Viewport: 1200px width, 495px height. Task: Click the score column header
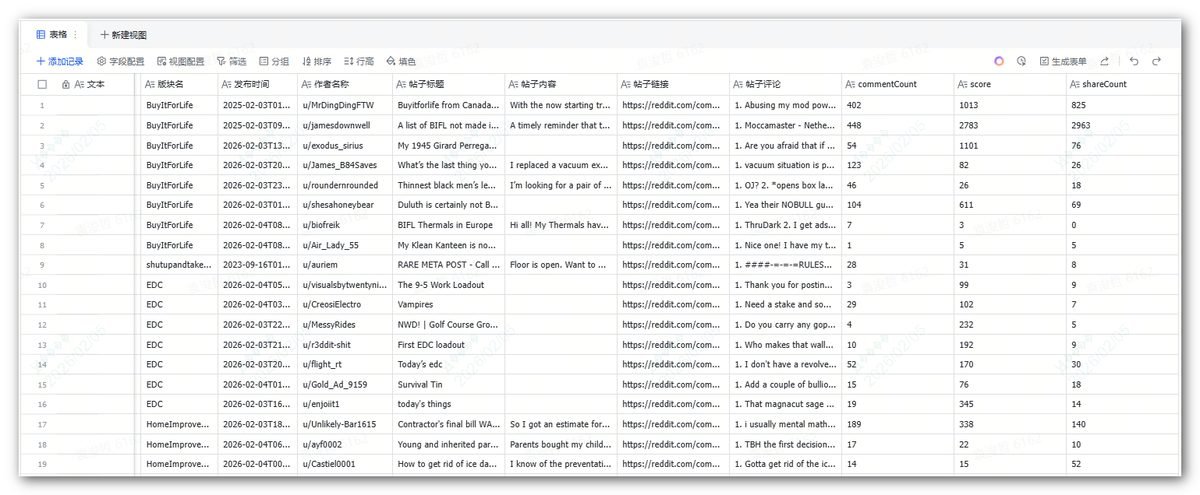[x=1009, y=85]
